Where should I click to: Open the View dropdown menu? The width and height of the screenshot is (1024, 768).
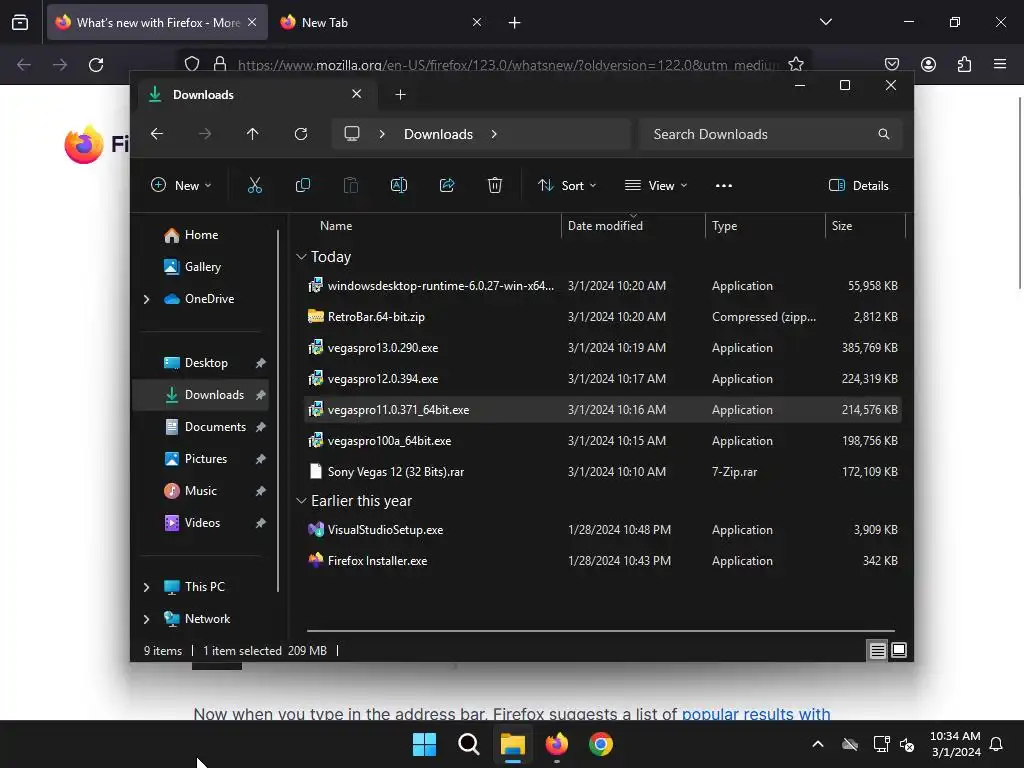click(x=656, y=185)
